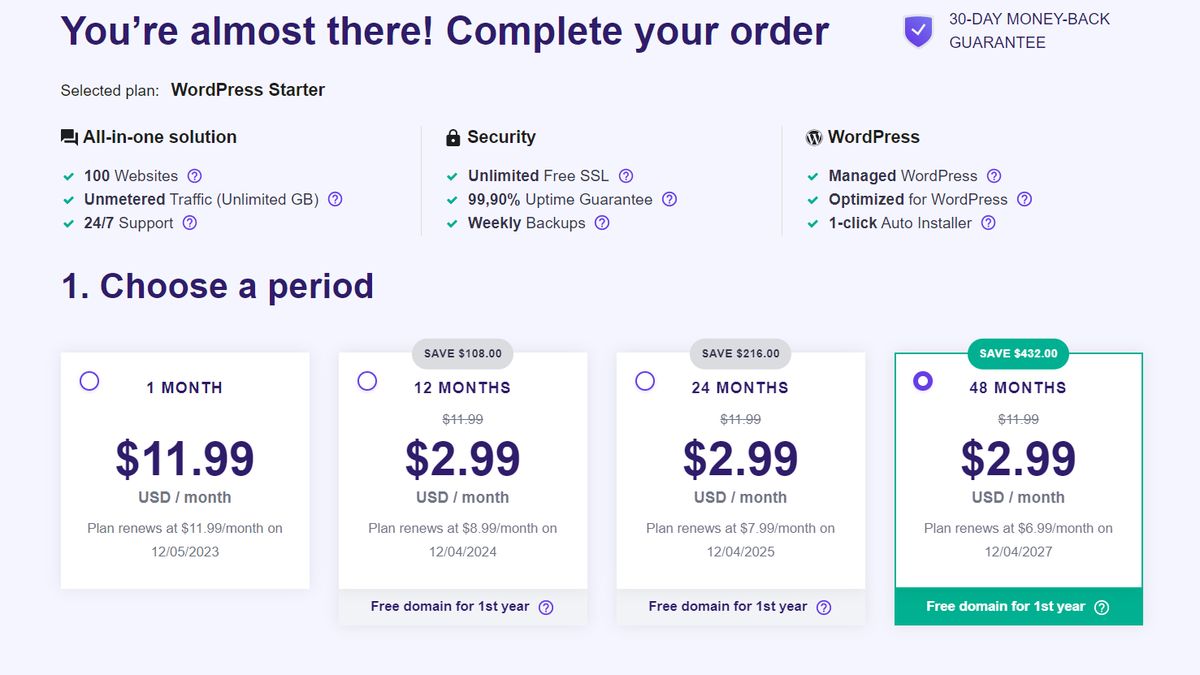Click the money-back guarantee shield icon

tap(918, 31)
